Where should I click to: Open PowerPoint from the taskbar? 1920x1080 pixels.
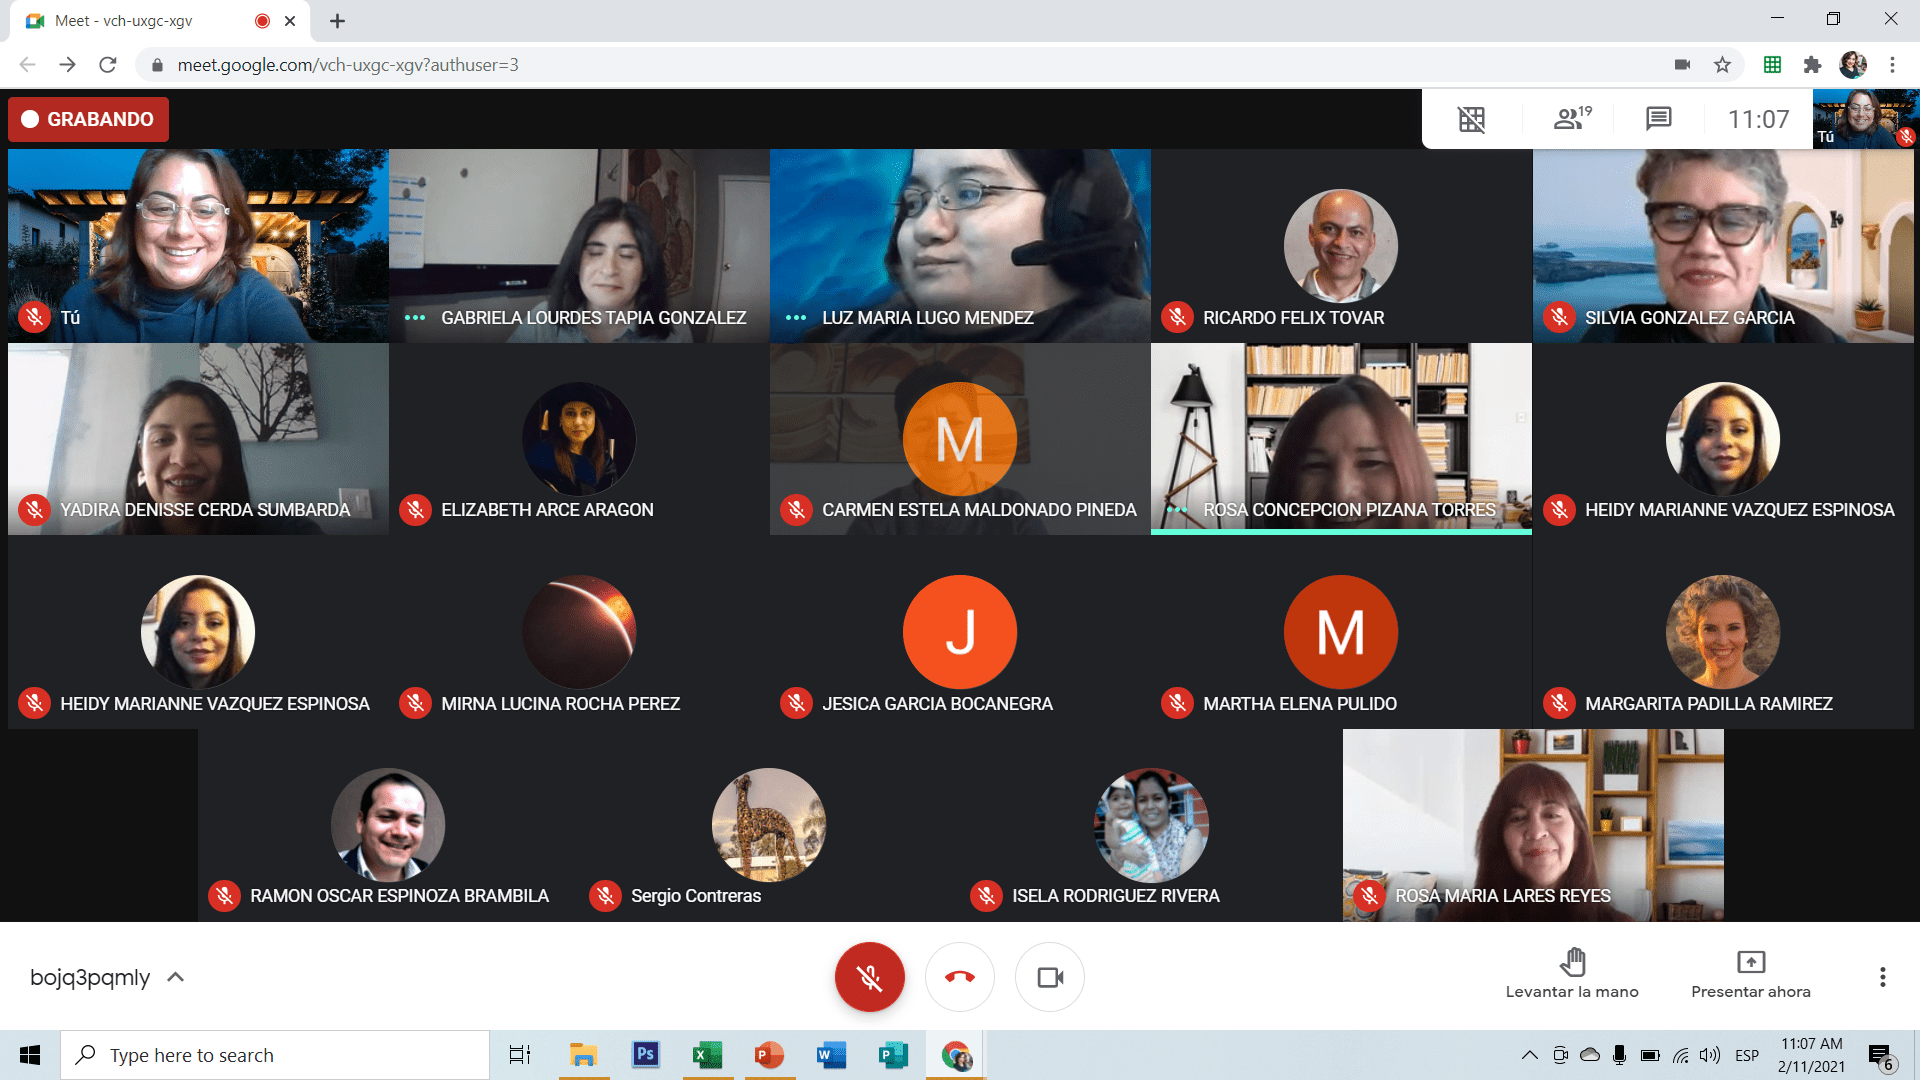(x=769, y=1055)
